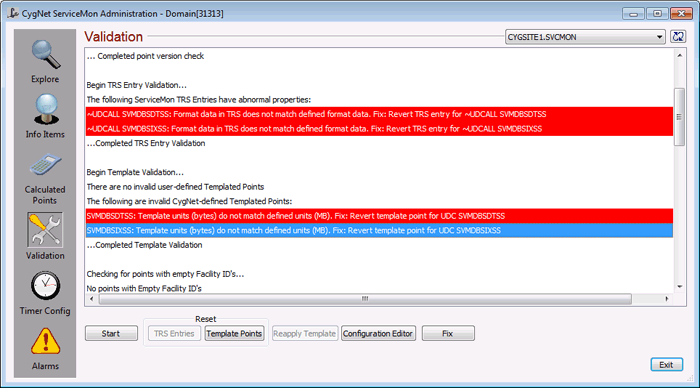
Task: Select the ~UDCALL SVMDBSDTSS TRS error row
Action: coord(379,114)
